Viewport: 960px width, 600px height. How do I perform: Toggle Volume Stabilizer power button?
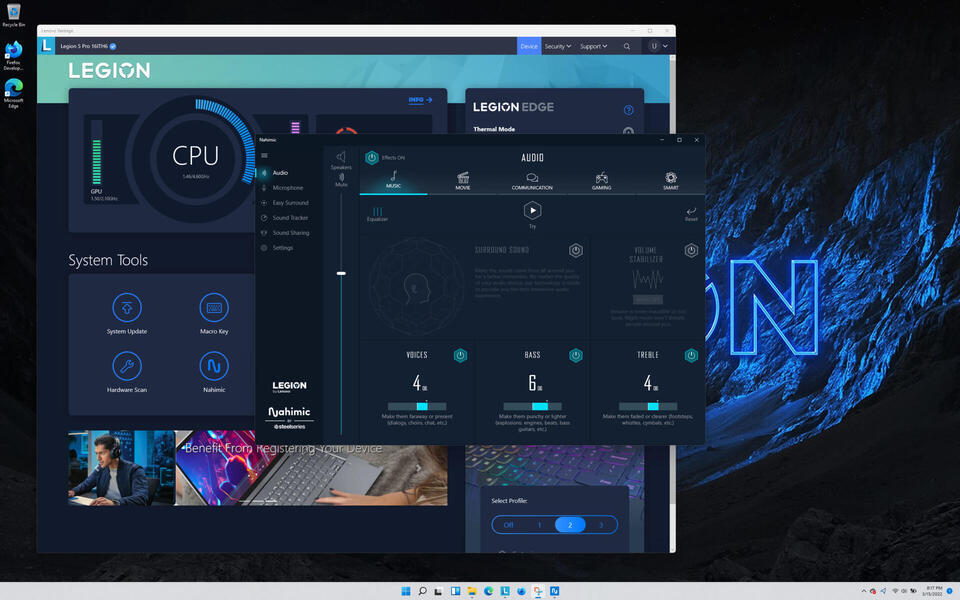pos(691,250)
